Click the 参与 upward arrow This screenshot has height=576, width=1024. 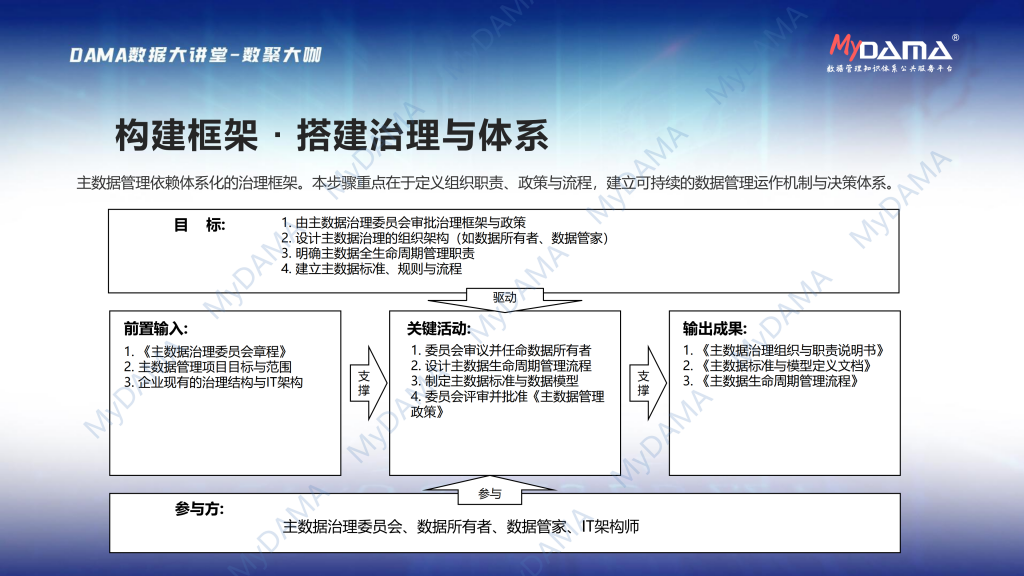coord(490,490)
